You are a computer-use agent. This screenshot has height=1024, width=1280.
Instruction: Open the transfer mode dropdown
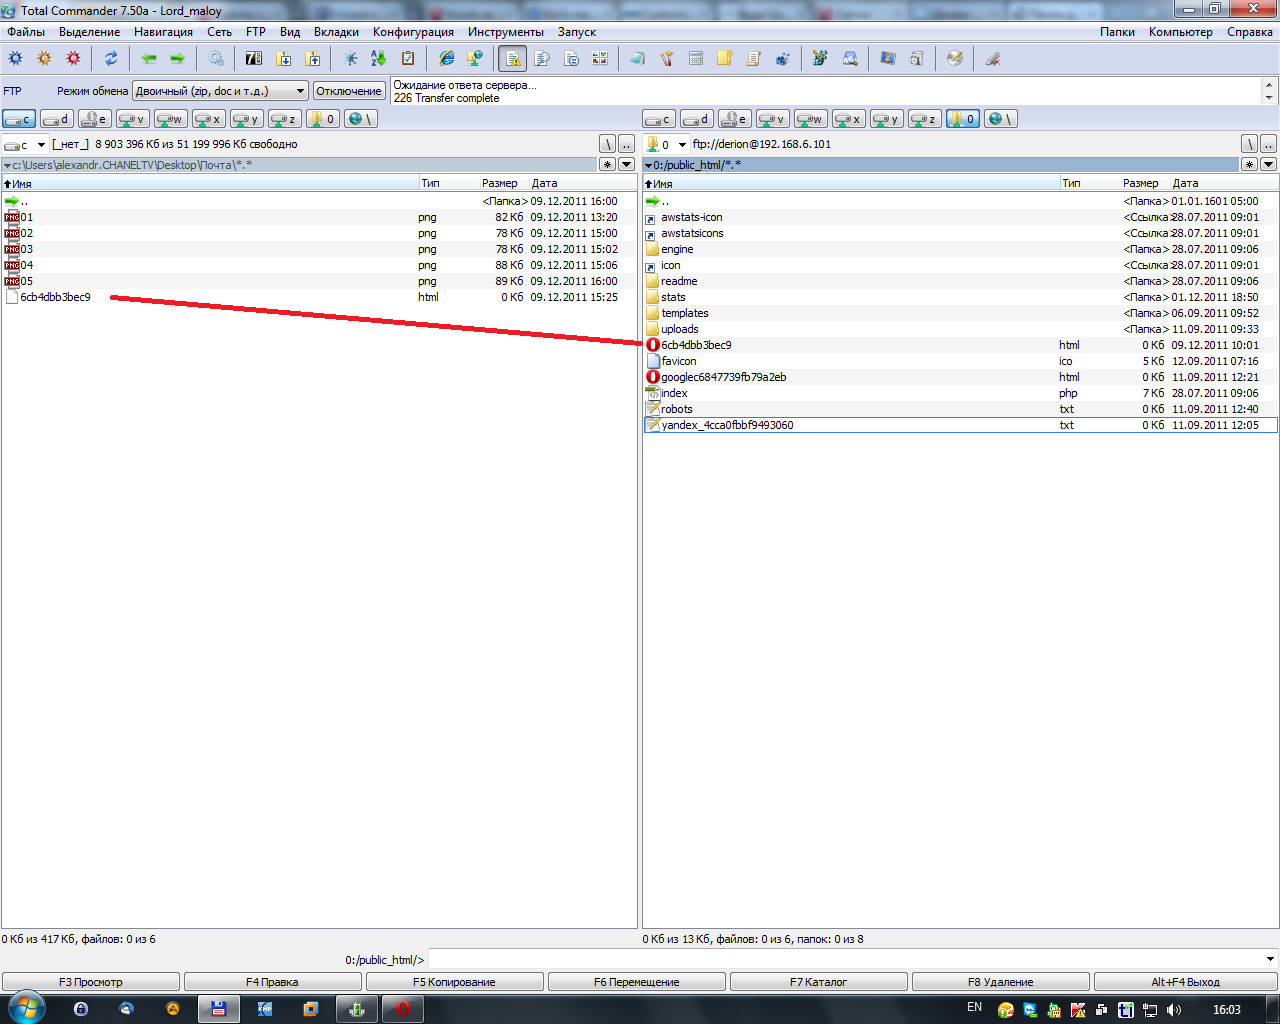pyautogui.click(x=300, y=91)
